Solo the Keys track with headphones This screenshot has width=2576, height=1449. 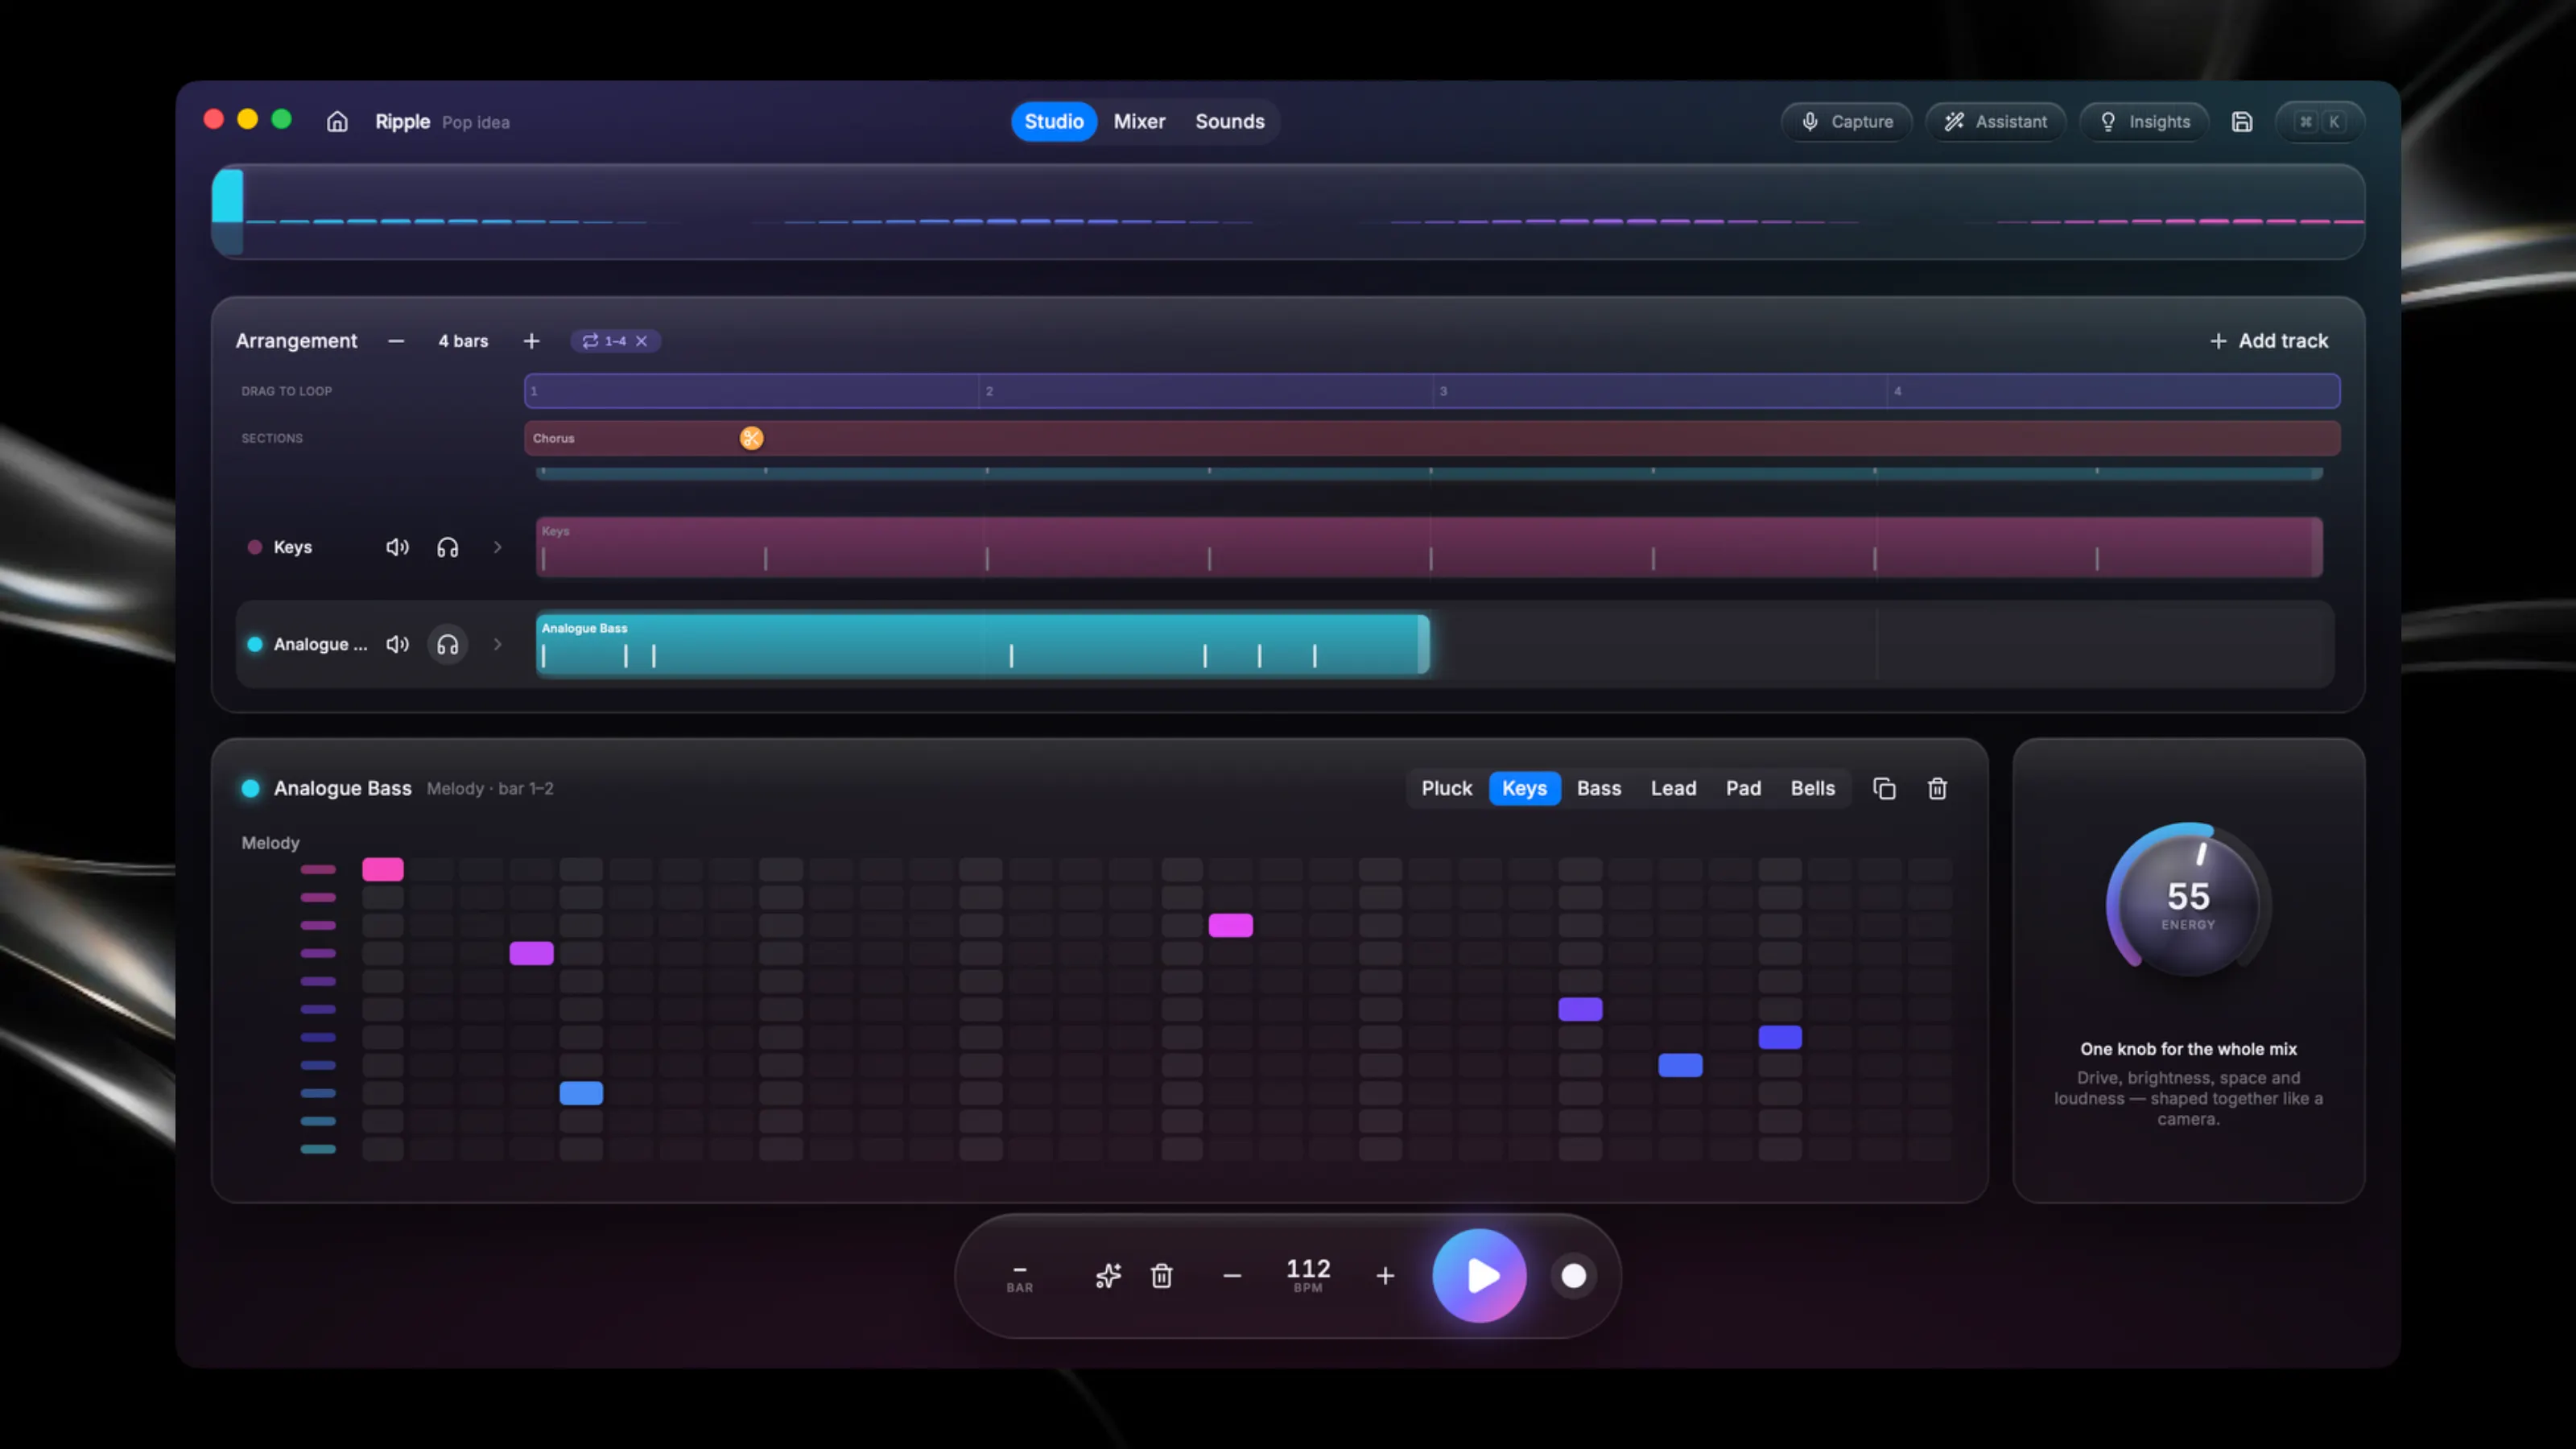pyautogui.click(x=448, y=547)
